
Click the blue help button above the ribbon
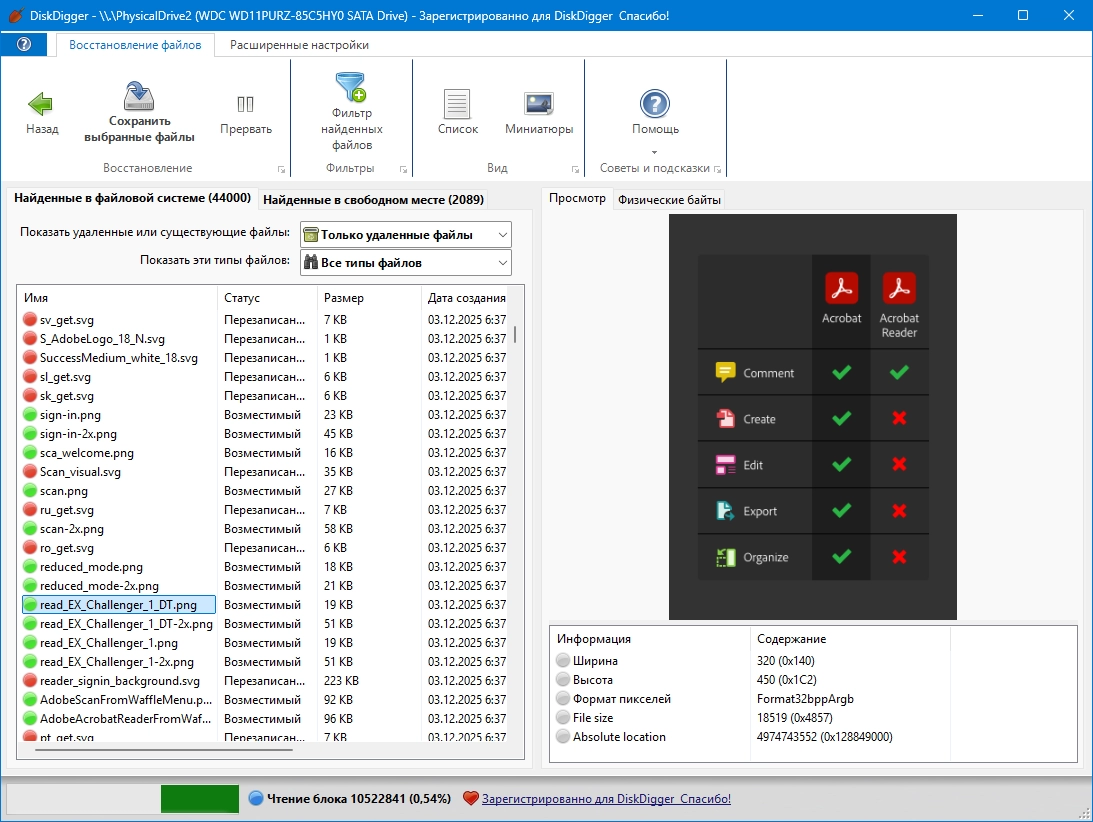25,45
